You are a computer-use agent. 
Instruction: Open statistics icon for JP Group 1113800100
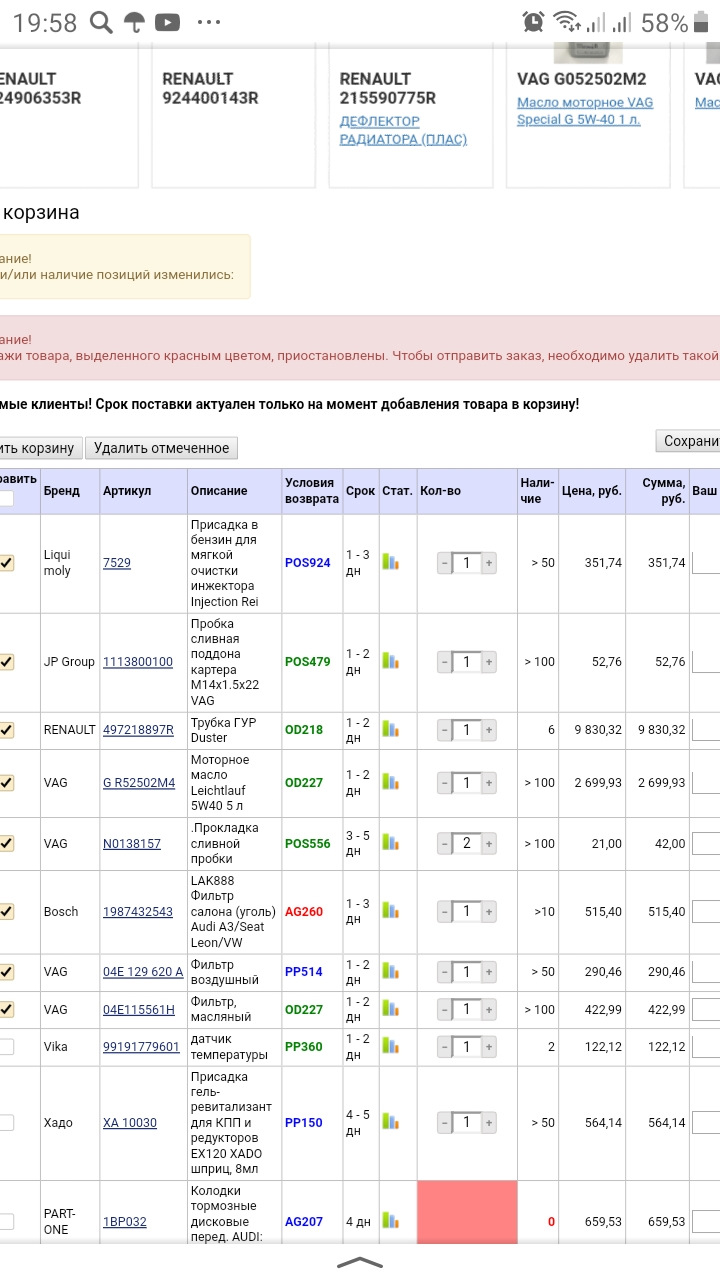coord(390,661)
